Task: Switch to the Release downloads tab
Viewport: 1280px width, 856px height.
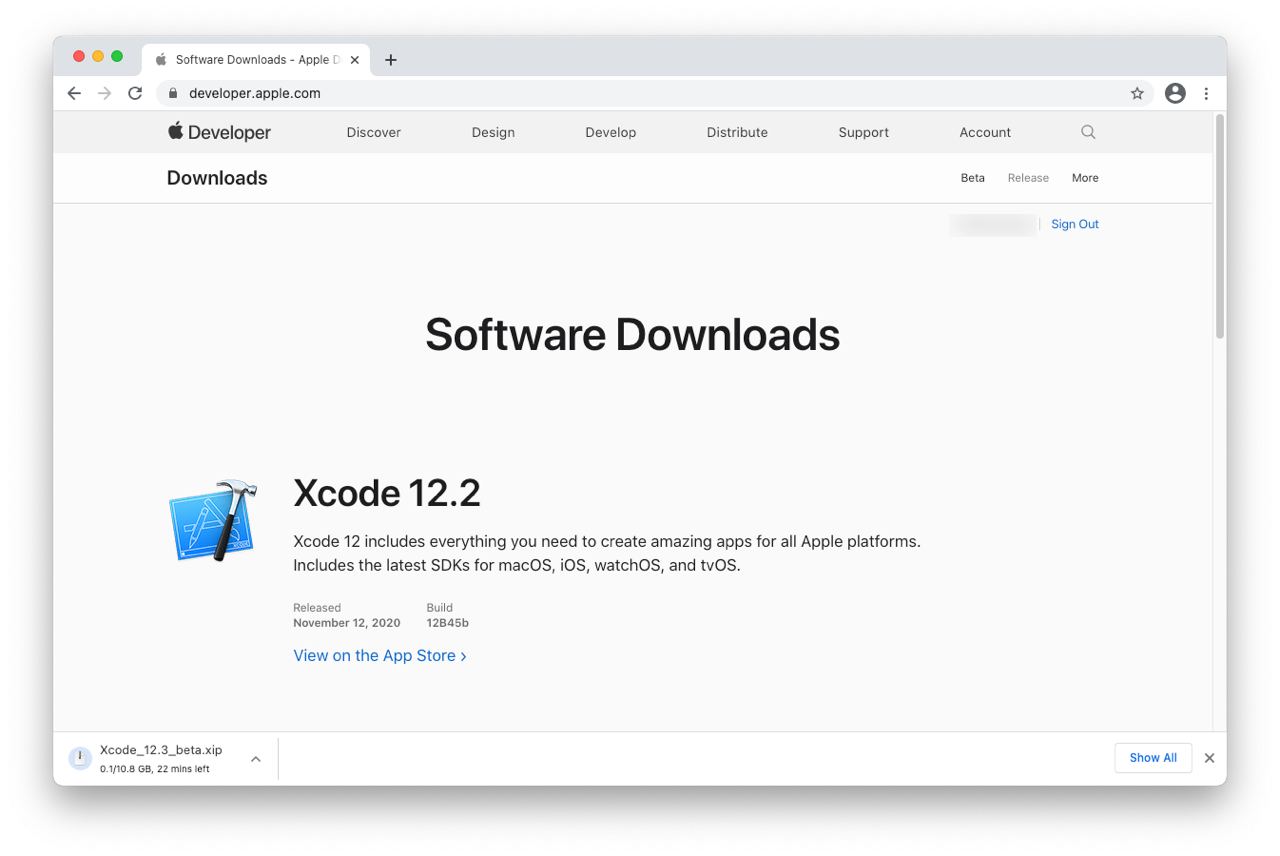Action: point(1028,178)
